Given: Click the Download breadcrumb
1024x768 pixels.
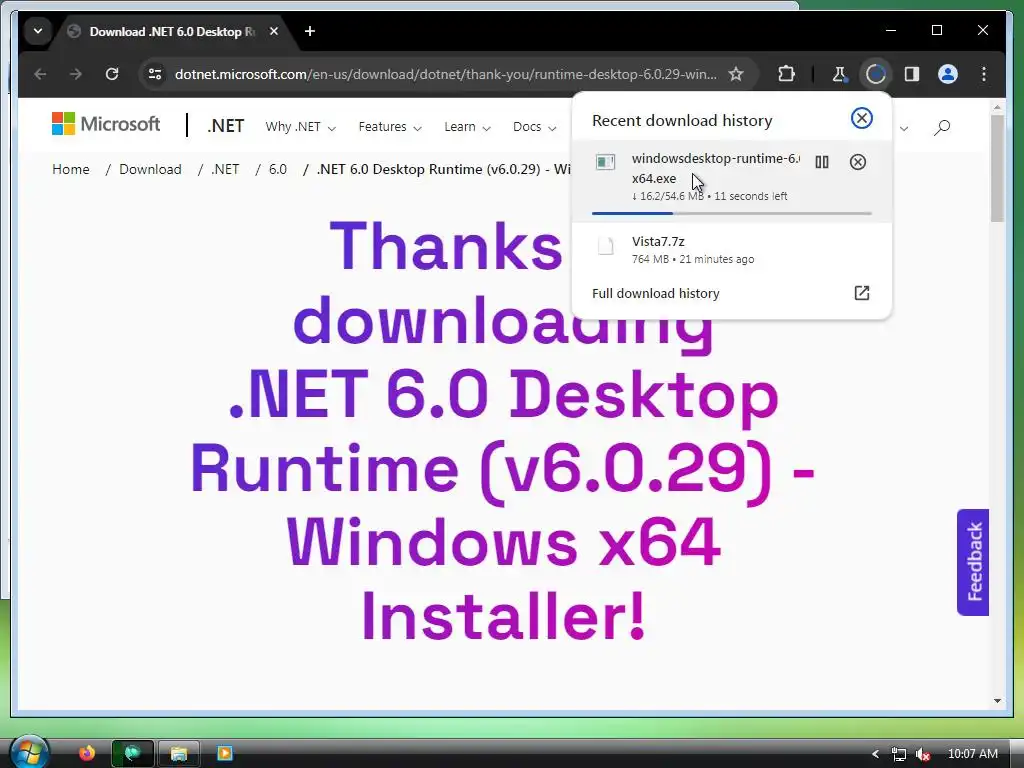Looking at the screenshot, I should [150, 169].
